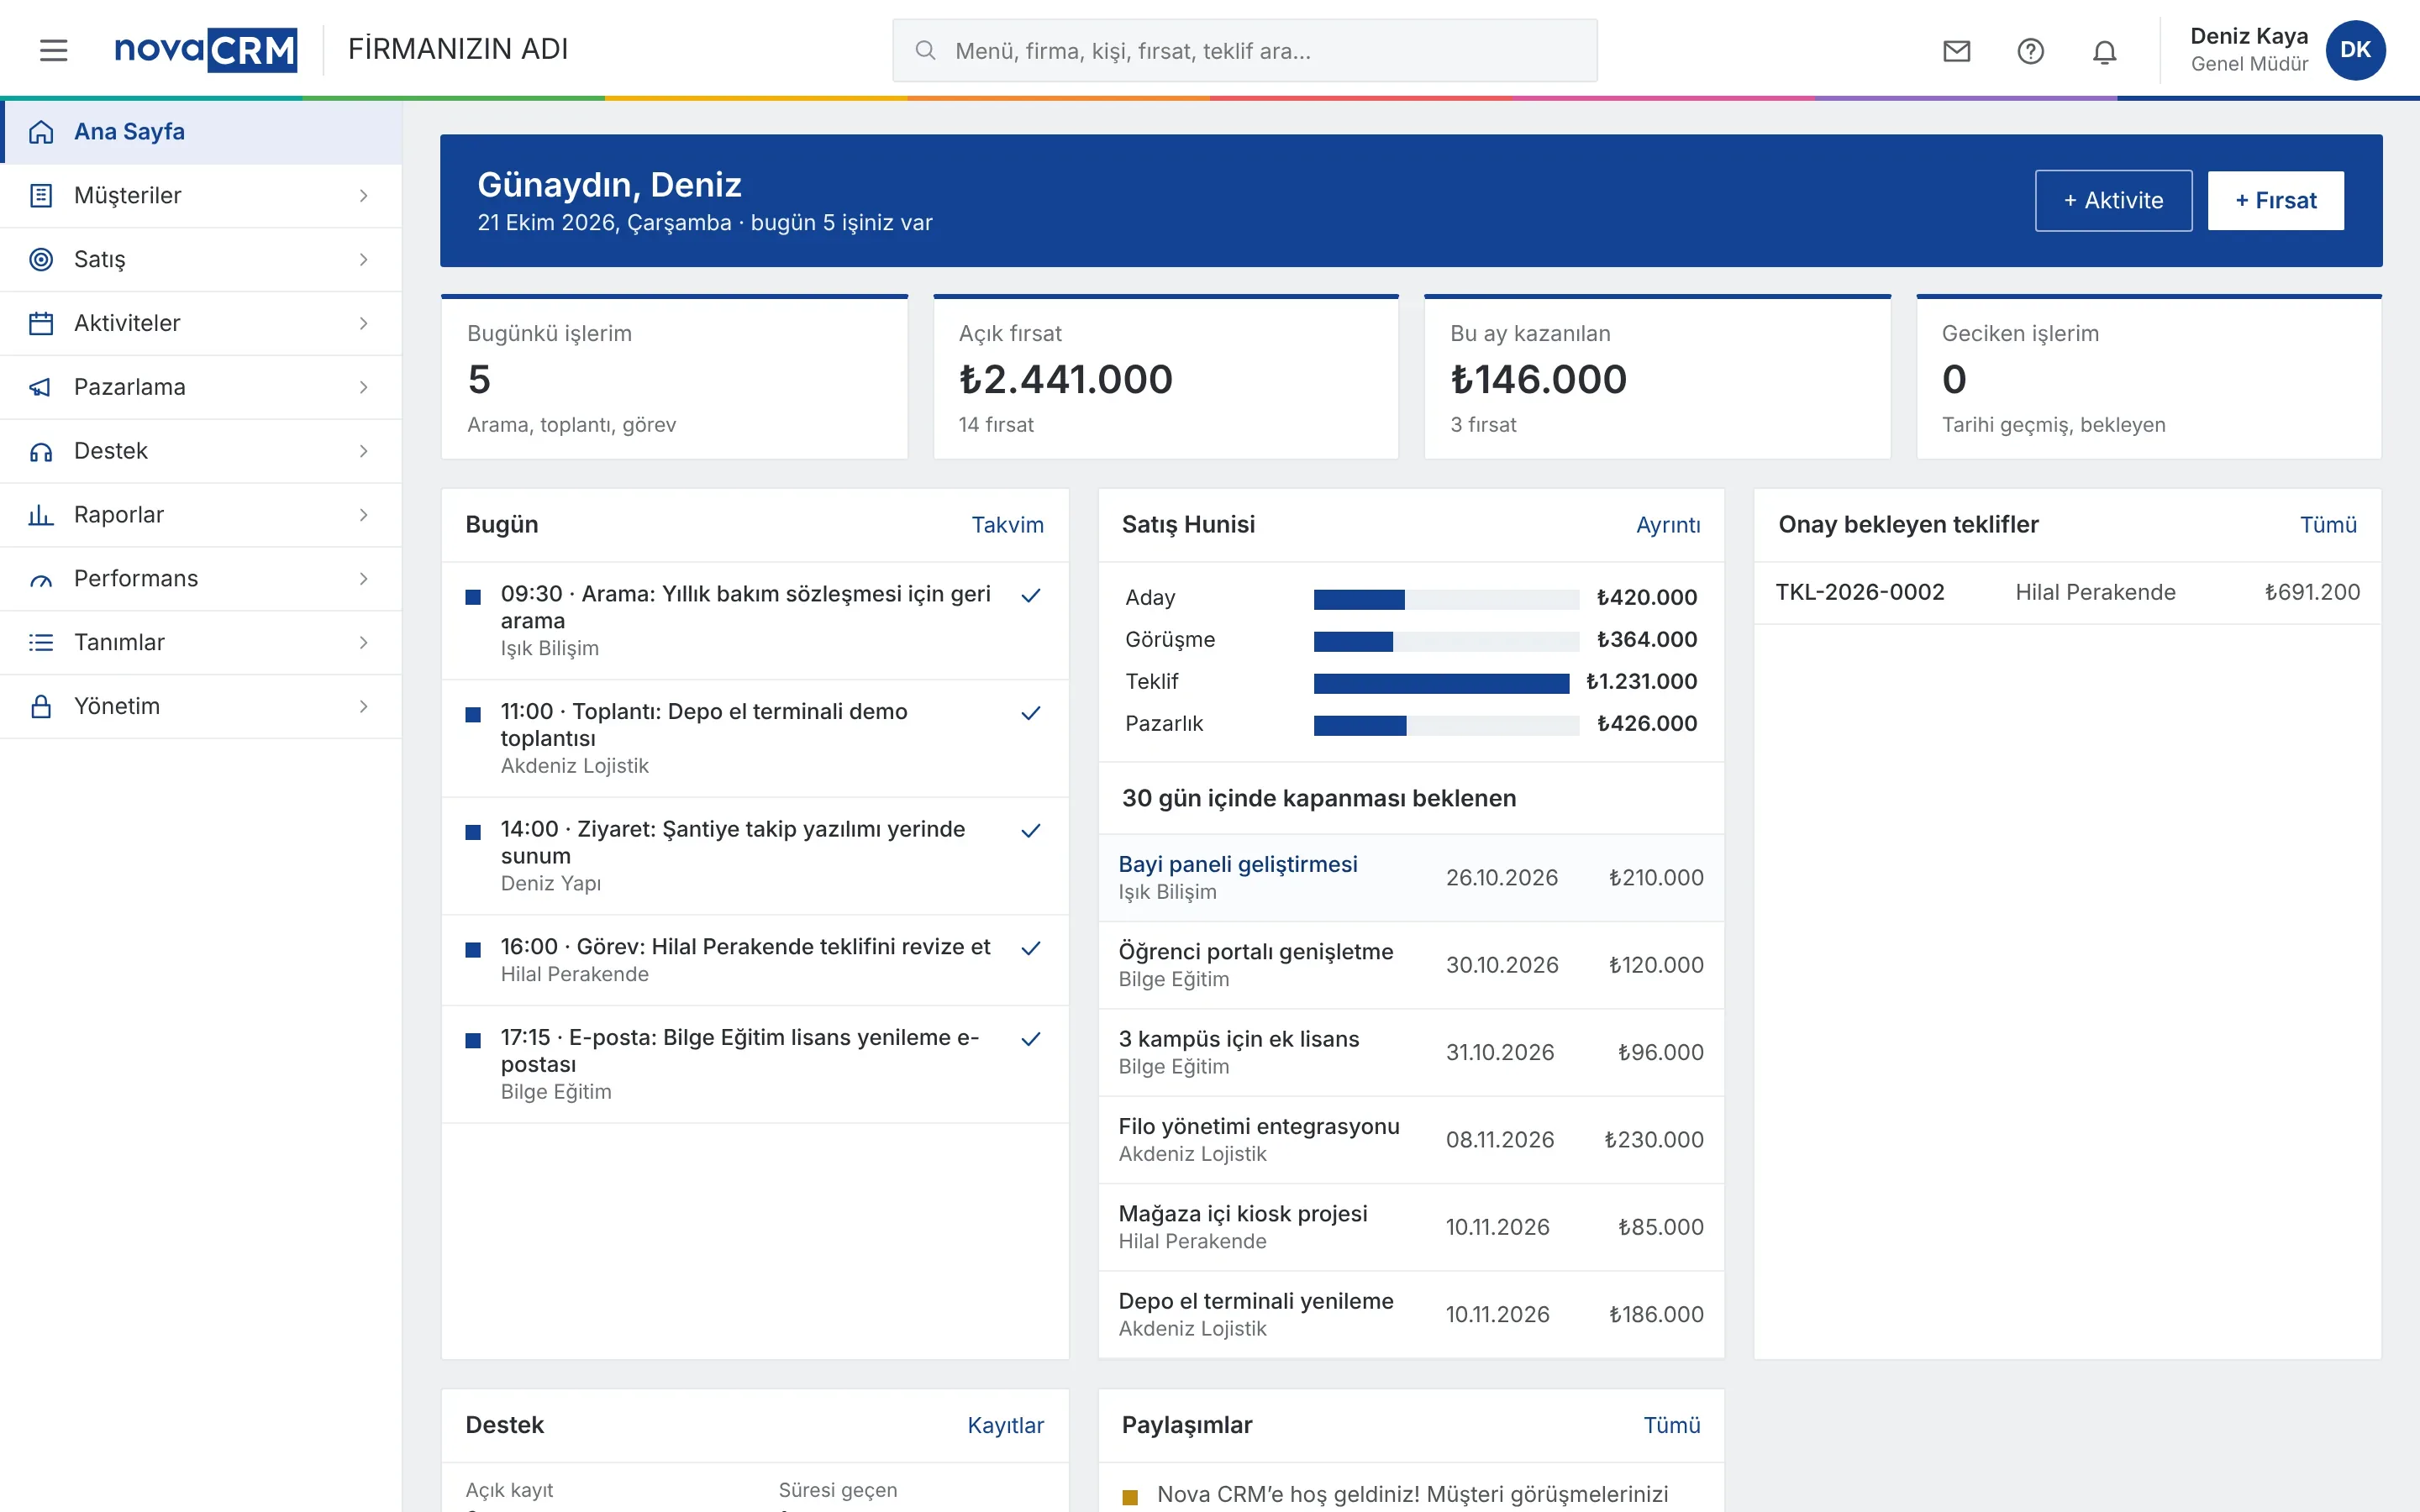Click the Yönetim lock icon
The image size is (2420, 1512).
pos(41,706)
